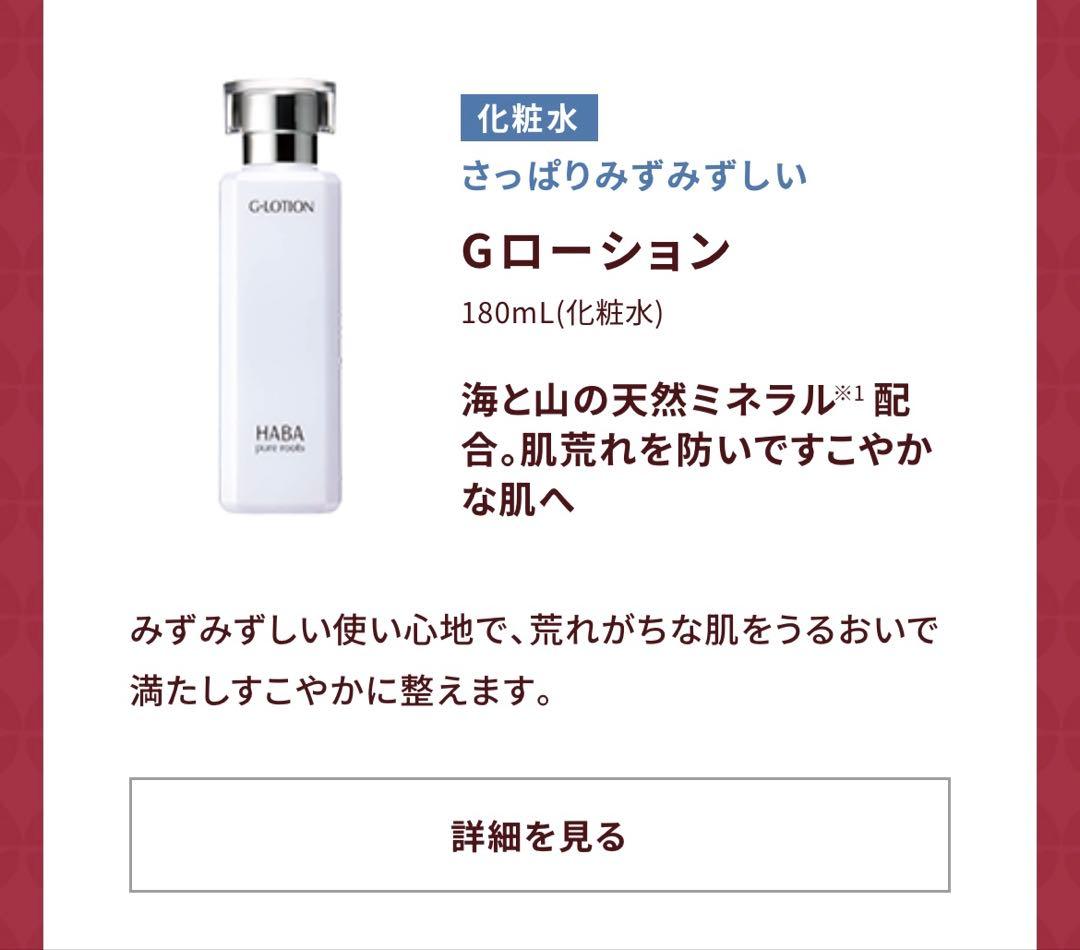Image resolution: width=1080 pixels, height=950 pixels.
Task: Click the blue 化粧水 category tag
Action: pyautogui.click(x=528, y=118)
